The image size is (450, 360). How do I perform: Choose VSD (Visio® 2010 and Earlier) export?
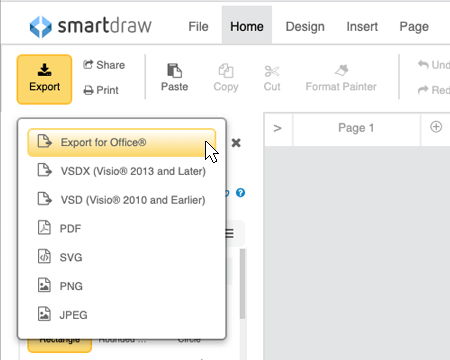(x=122, y=200)
